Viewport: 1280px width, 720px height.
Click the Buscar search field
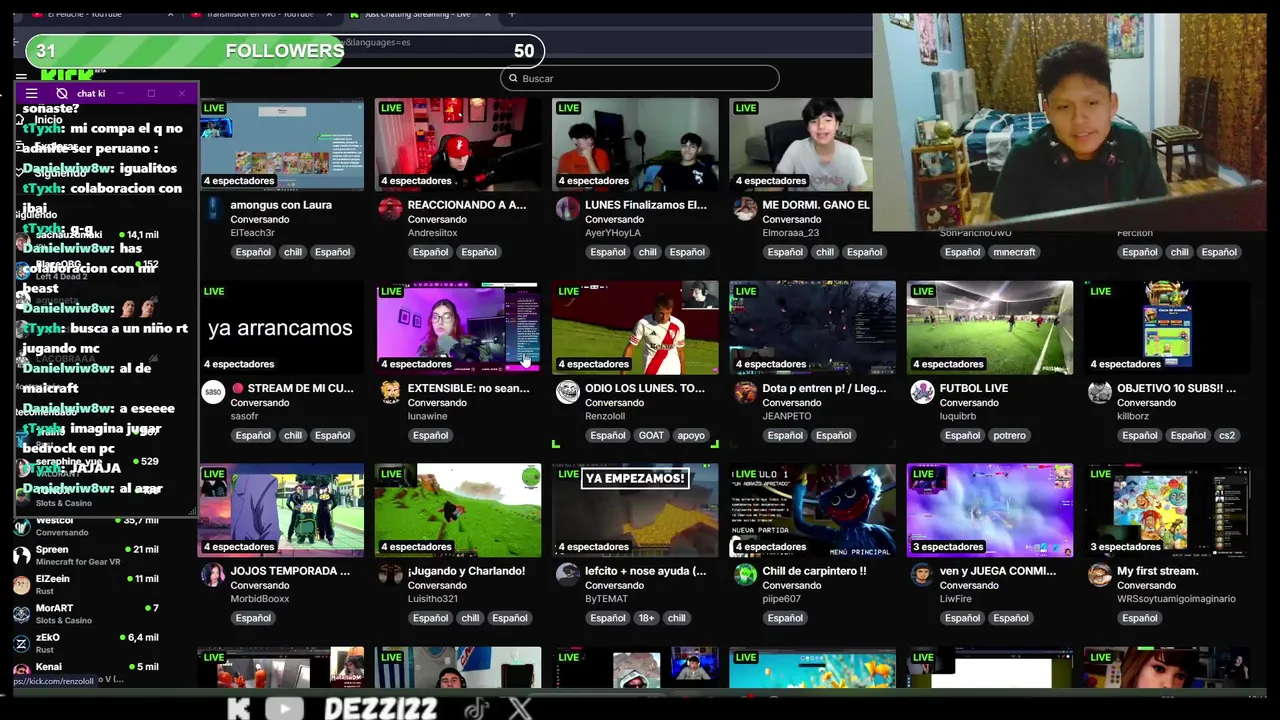[640, 78]
